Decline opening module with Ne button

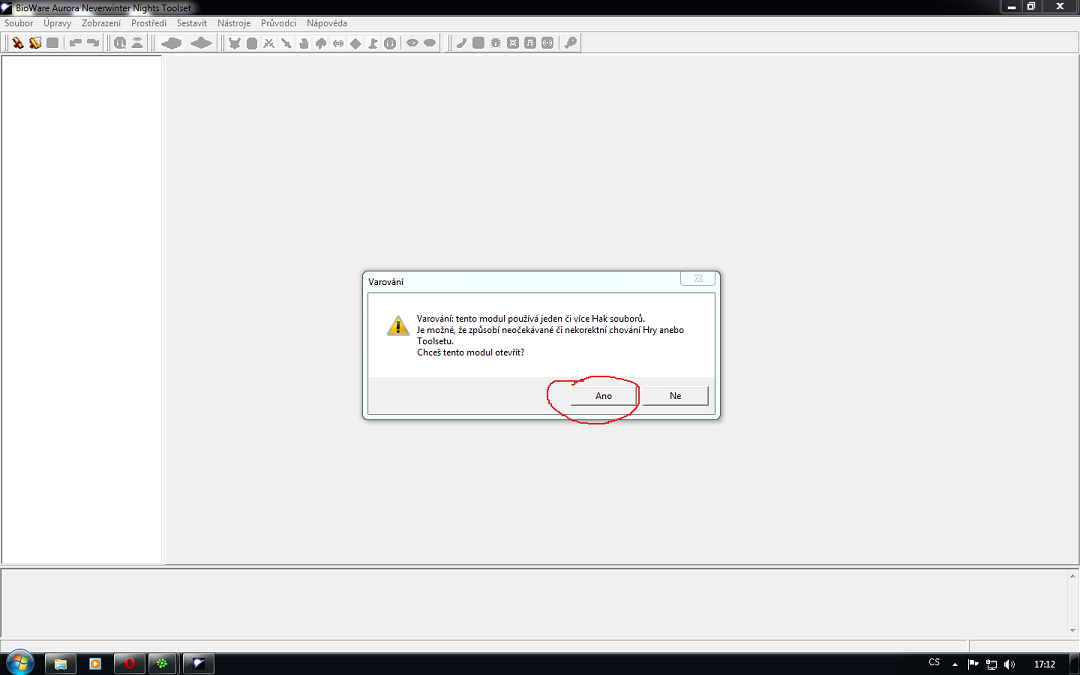click(675, 396)
